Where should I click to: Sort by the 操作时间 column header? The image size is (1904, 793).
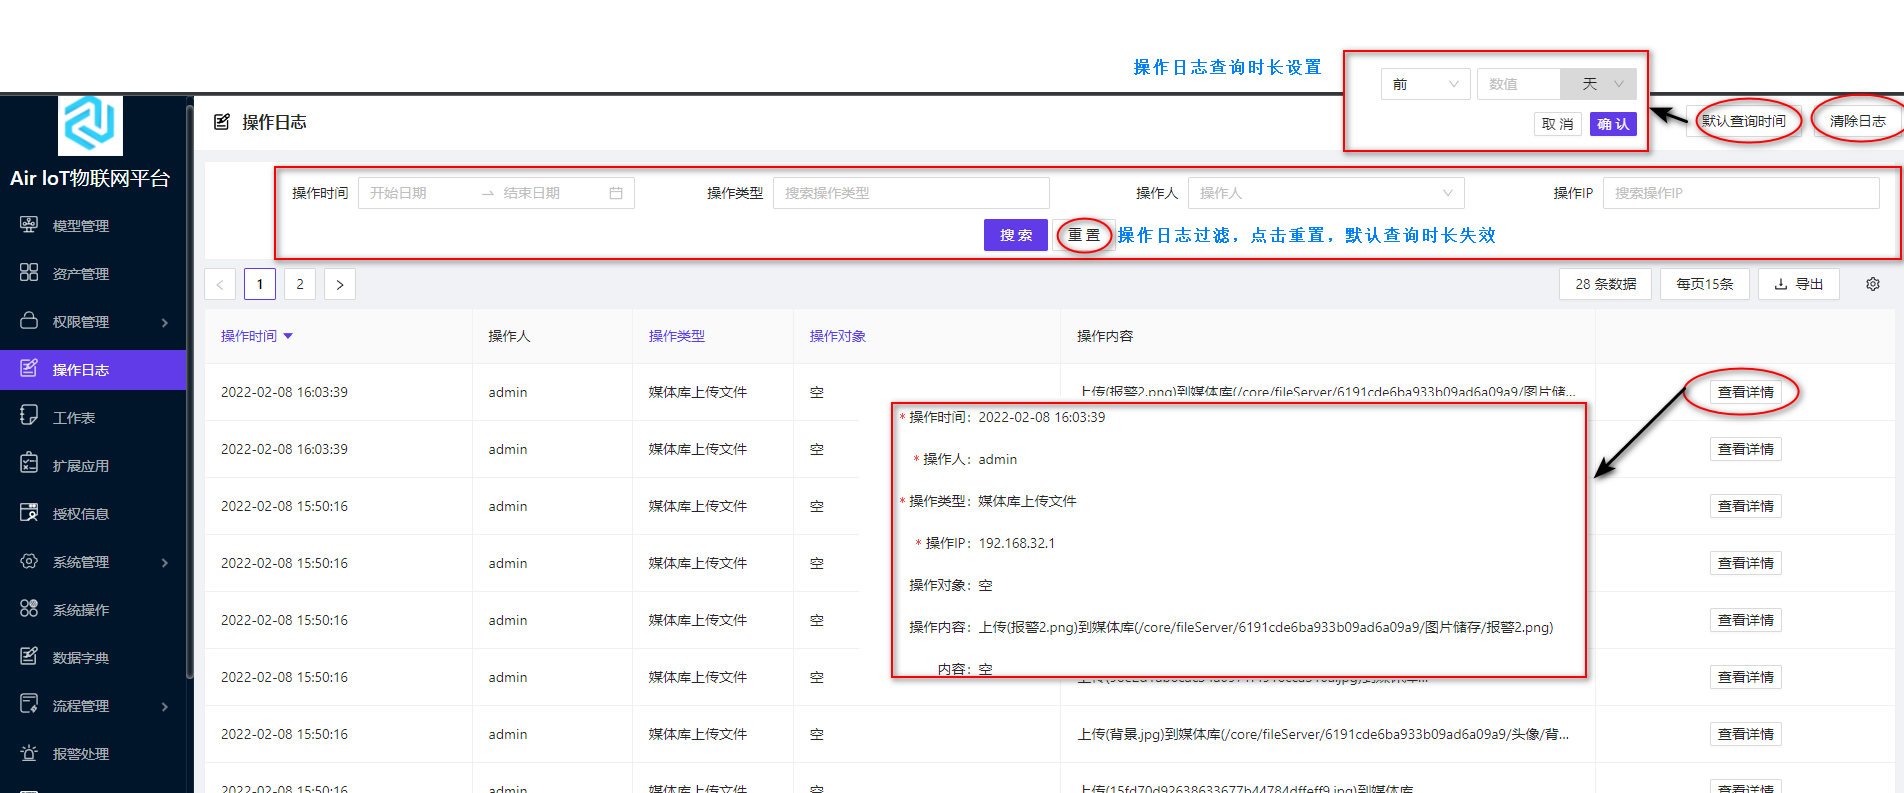point(257,336)
